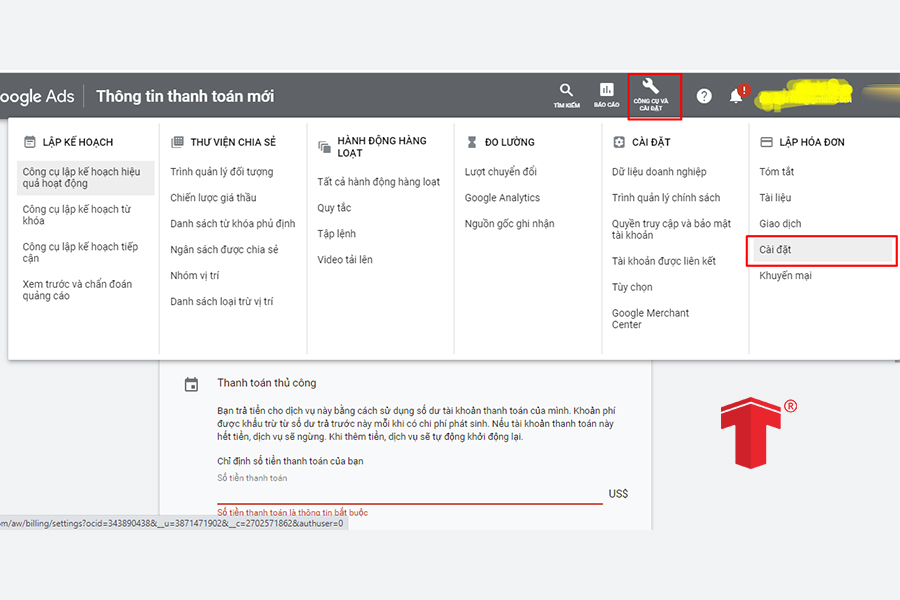
Task: Open Giao dịch transactions
Action: tap(780, 223)
